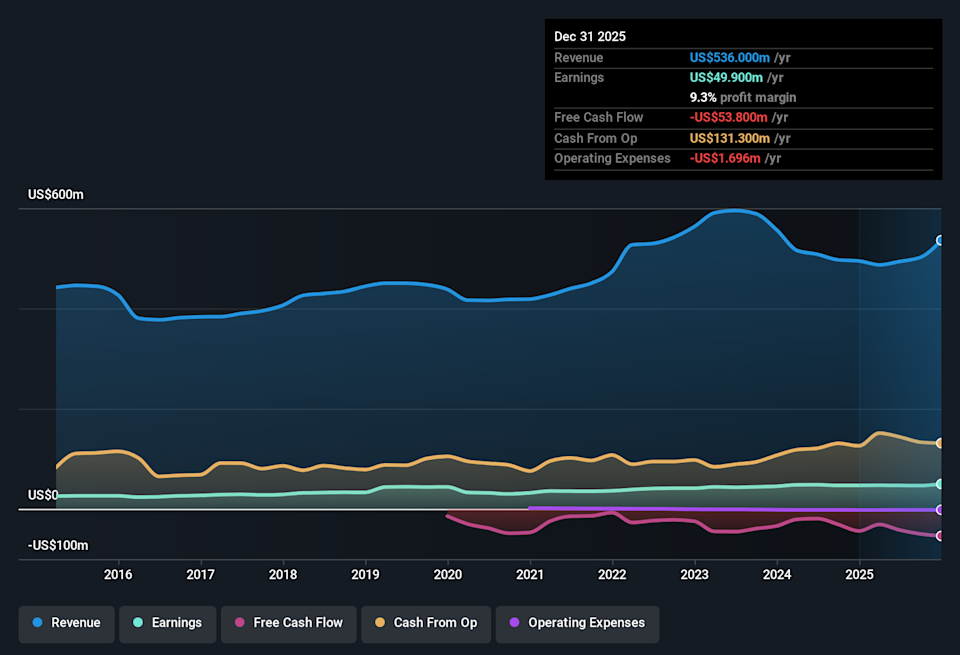This screenshot has height=655, width=960.
Task: Click the 2025 x-axis label
Action: (x=858, y=574)
